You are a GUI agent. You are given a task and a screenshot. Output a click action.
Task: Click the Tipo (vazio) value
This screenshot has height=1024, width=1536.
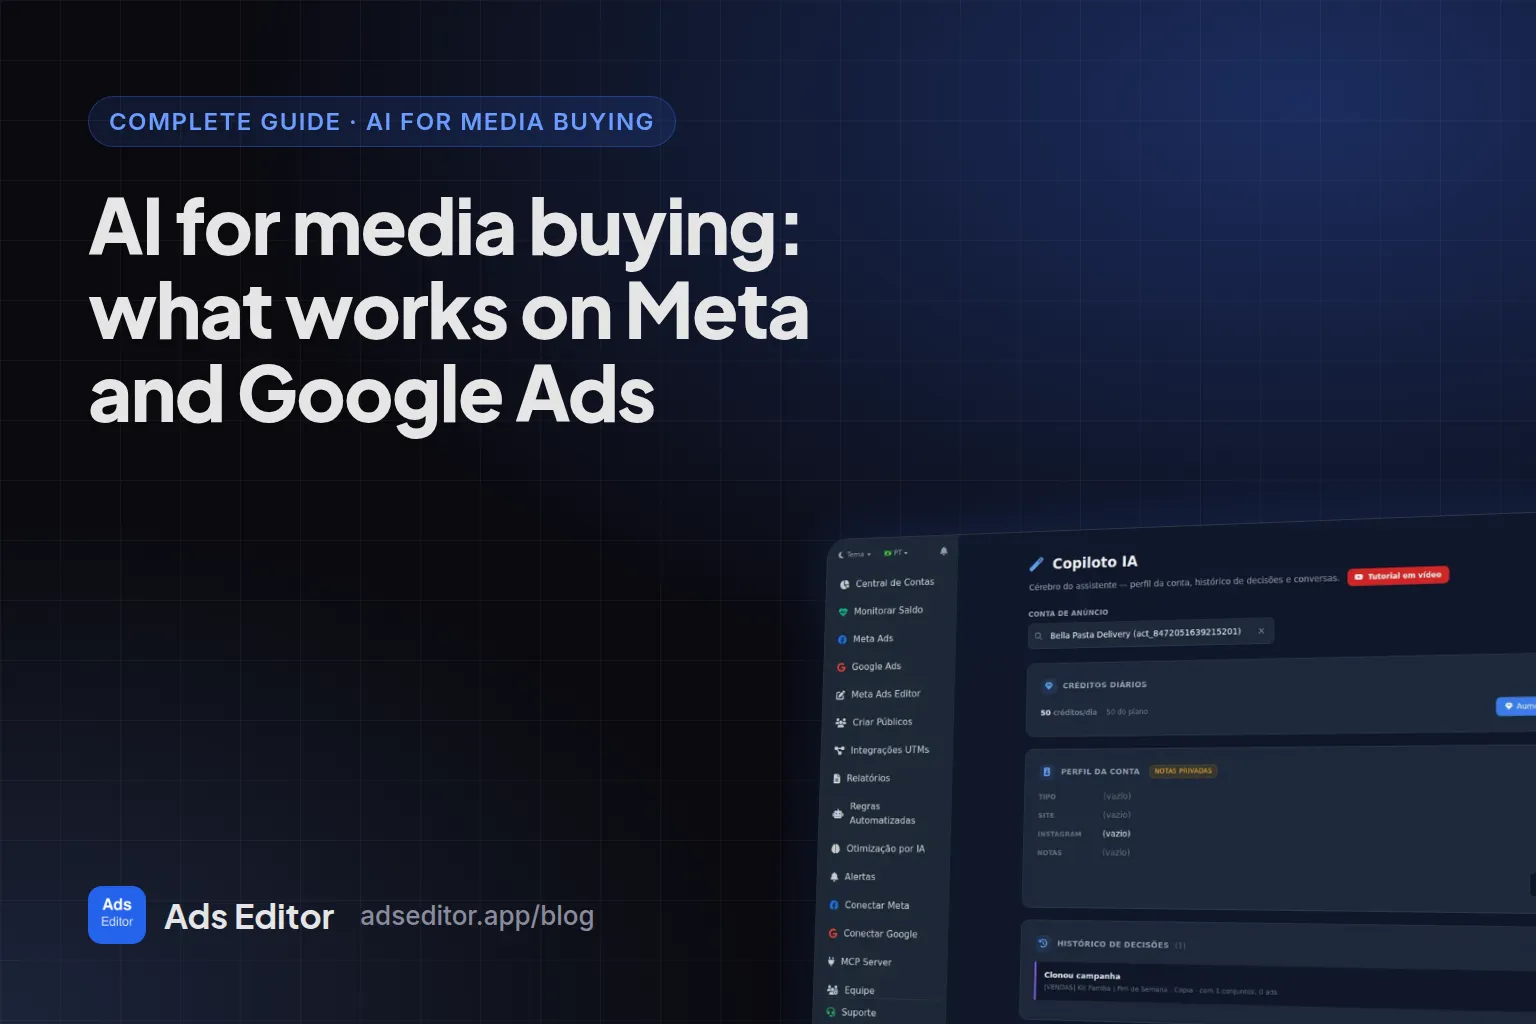[1117, 796]
